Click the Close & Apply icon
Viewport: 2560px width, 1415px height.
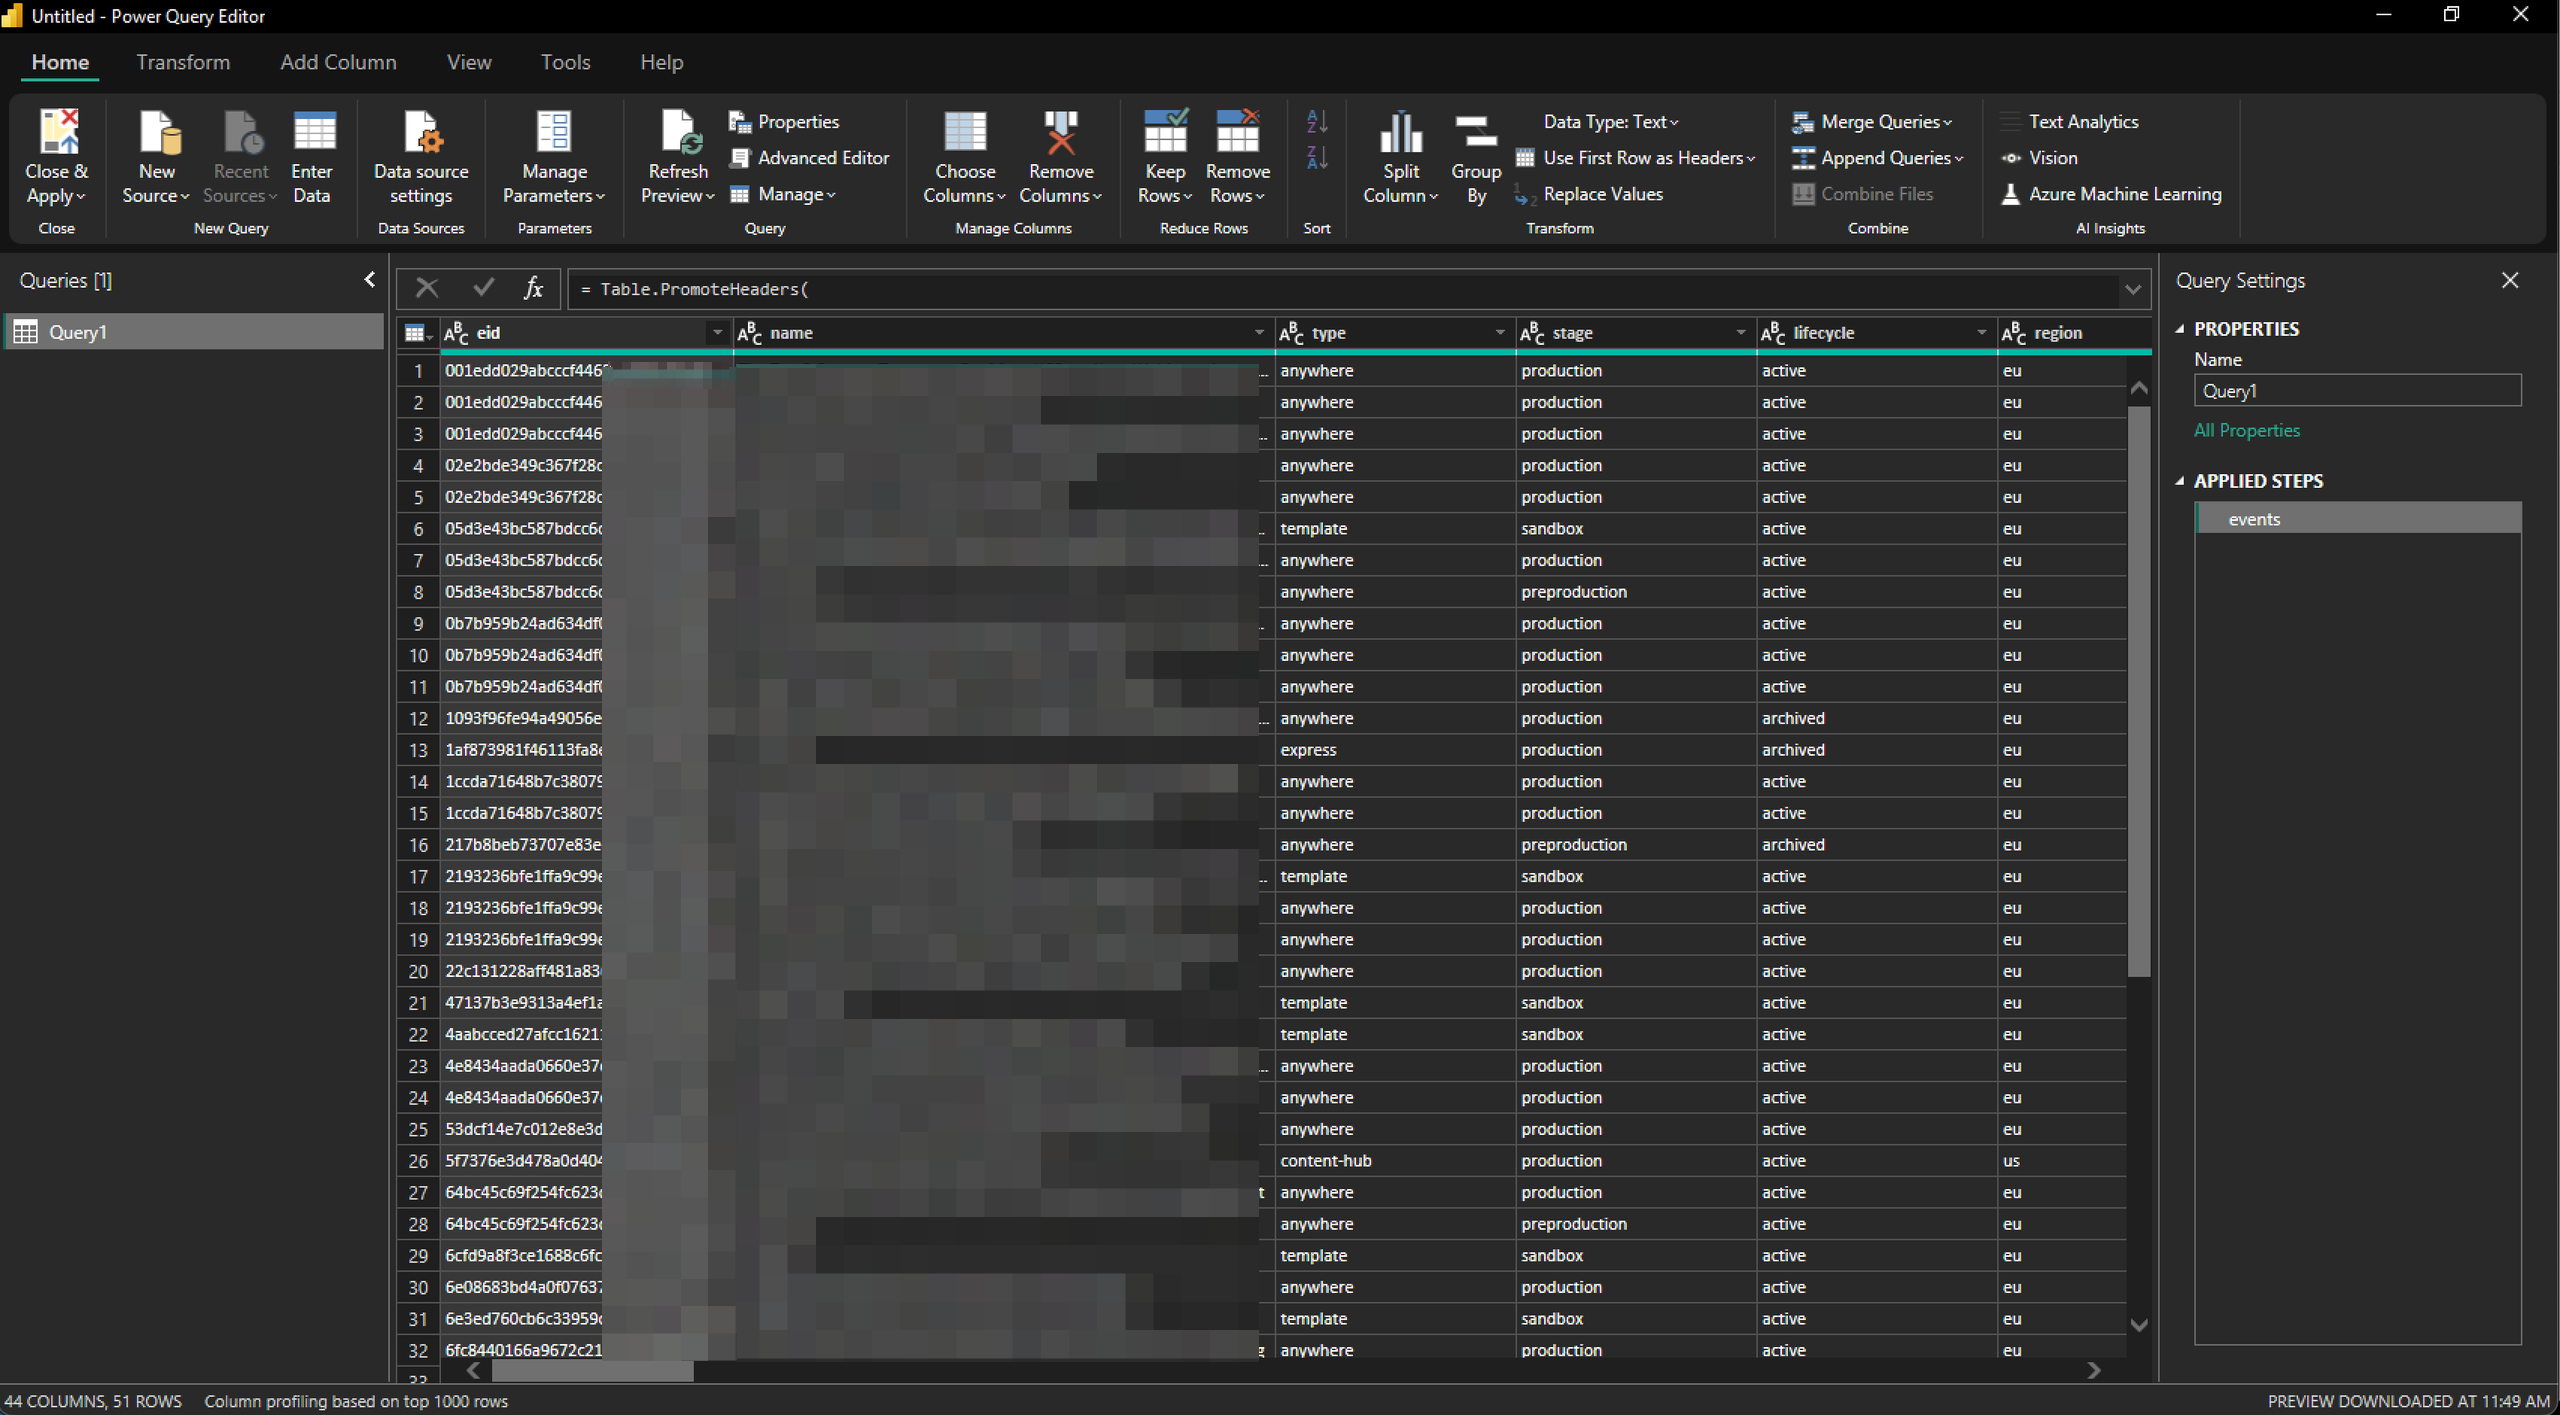tap(57, 133)
